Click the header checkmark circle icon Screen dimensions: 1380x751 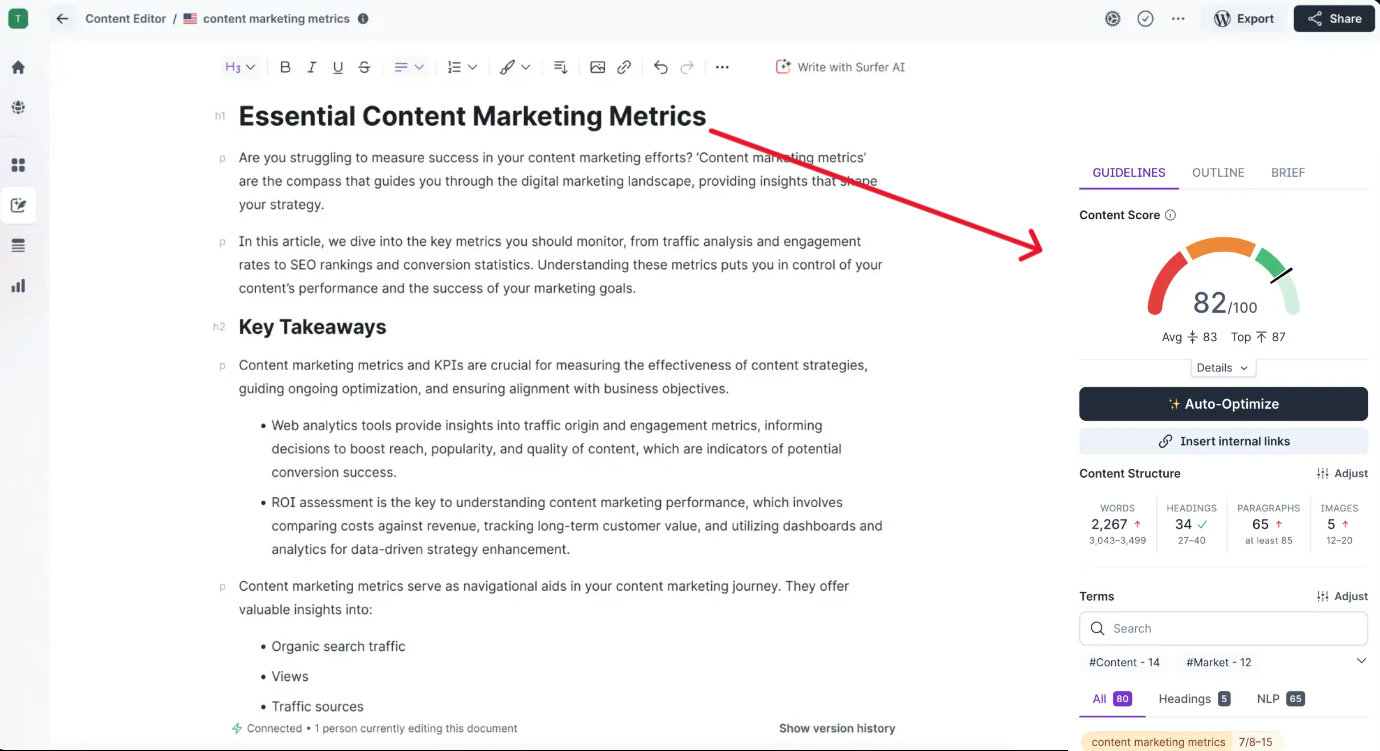[x=1145, y=18]
